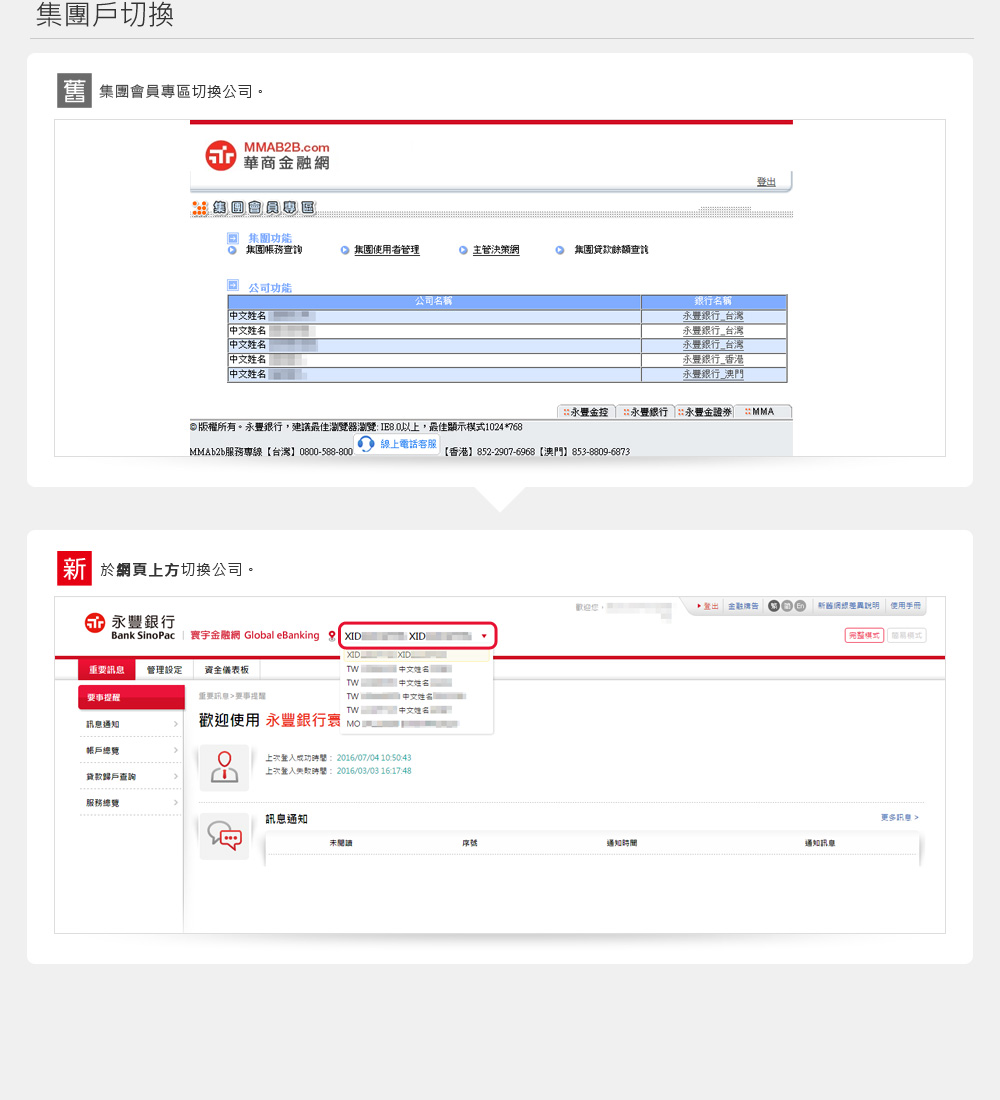This screenshot has width=1000, height=1100.
Task: Select the 要事提醒 sidebar item
Action: [131, 697]
